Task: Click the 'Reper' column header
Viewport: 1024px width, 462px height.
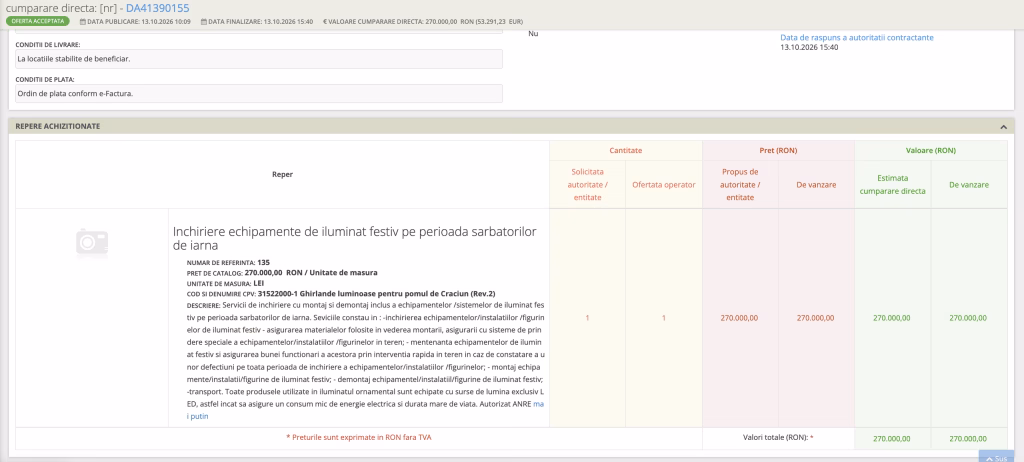Action: pos(282,174)
